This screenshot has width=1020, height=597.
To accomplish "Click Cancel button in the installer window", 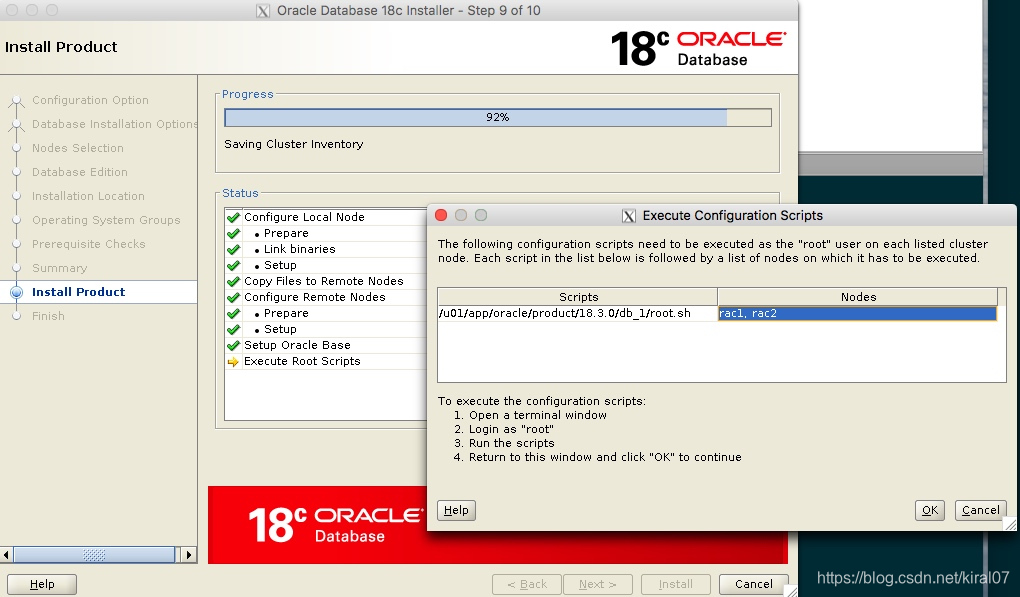I will point(753,584).
